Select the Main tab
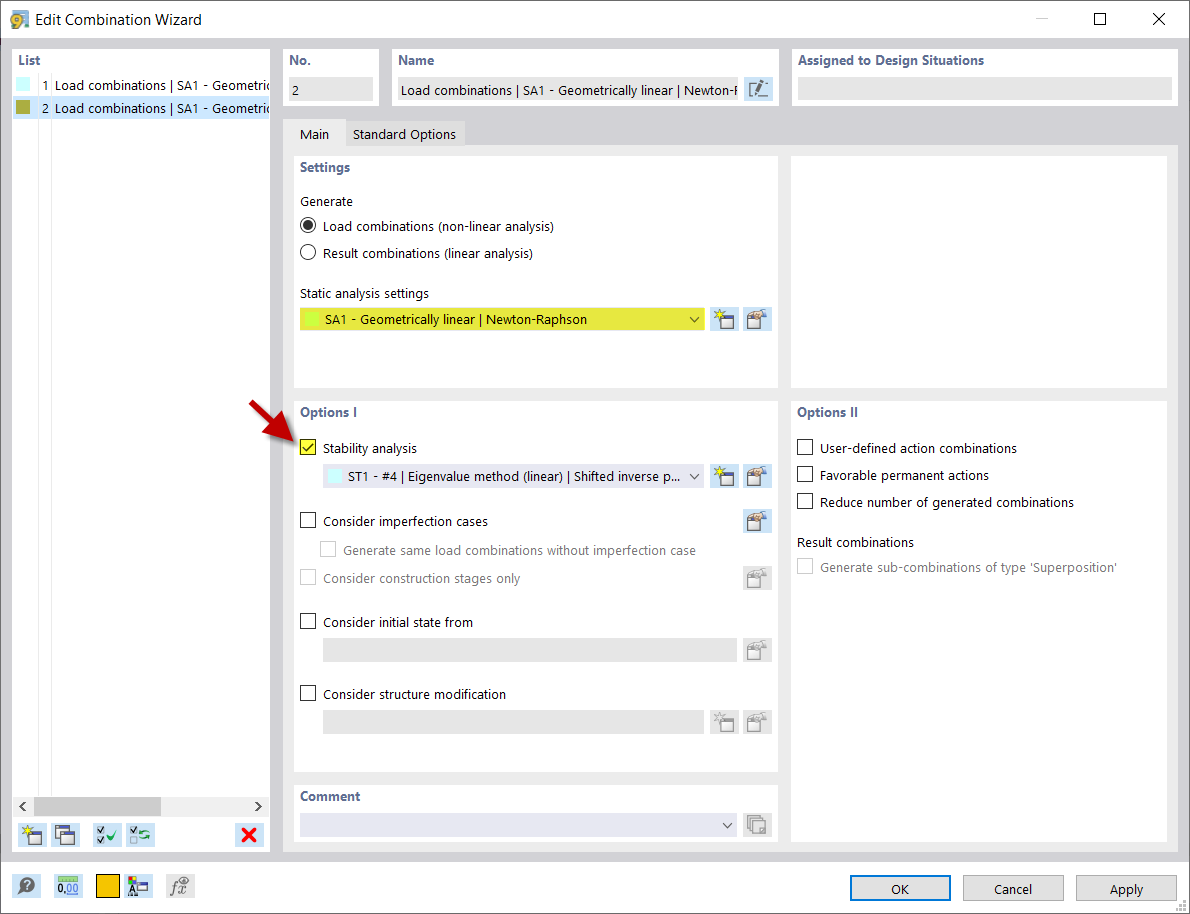1190x914 pixels. (x=315, y=133)
